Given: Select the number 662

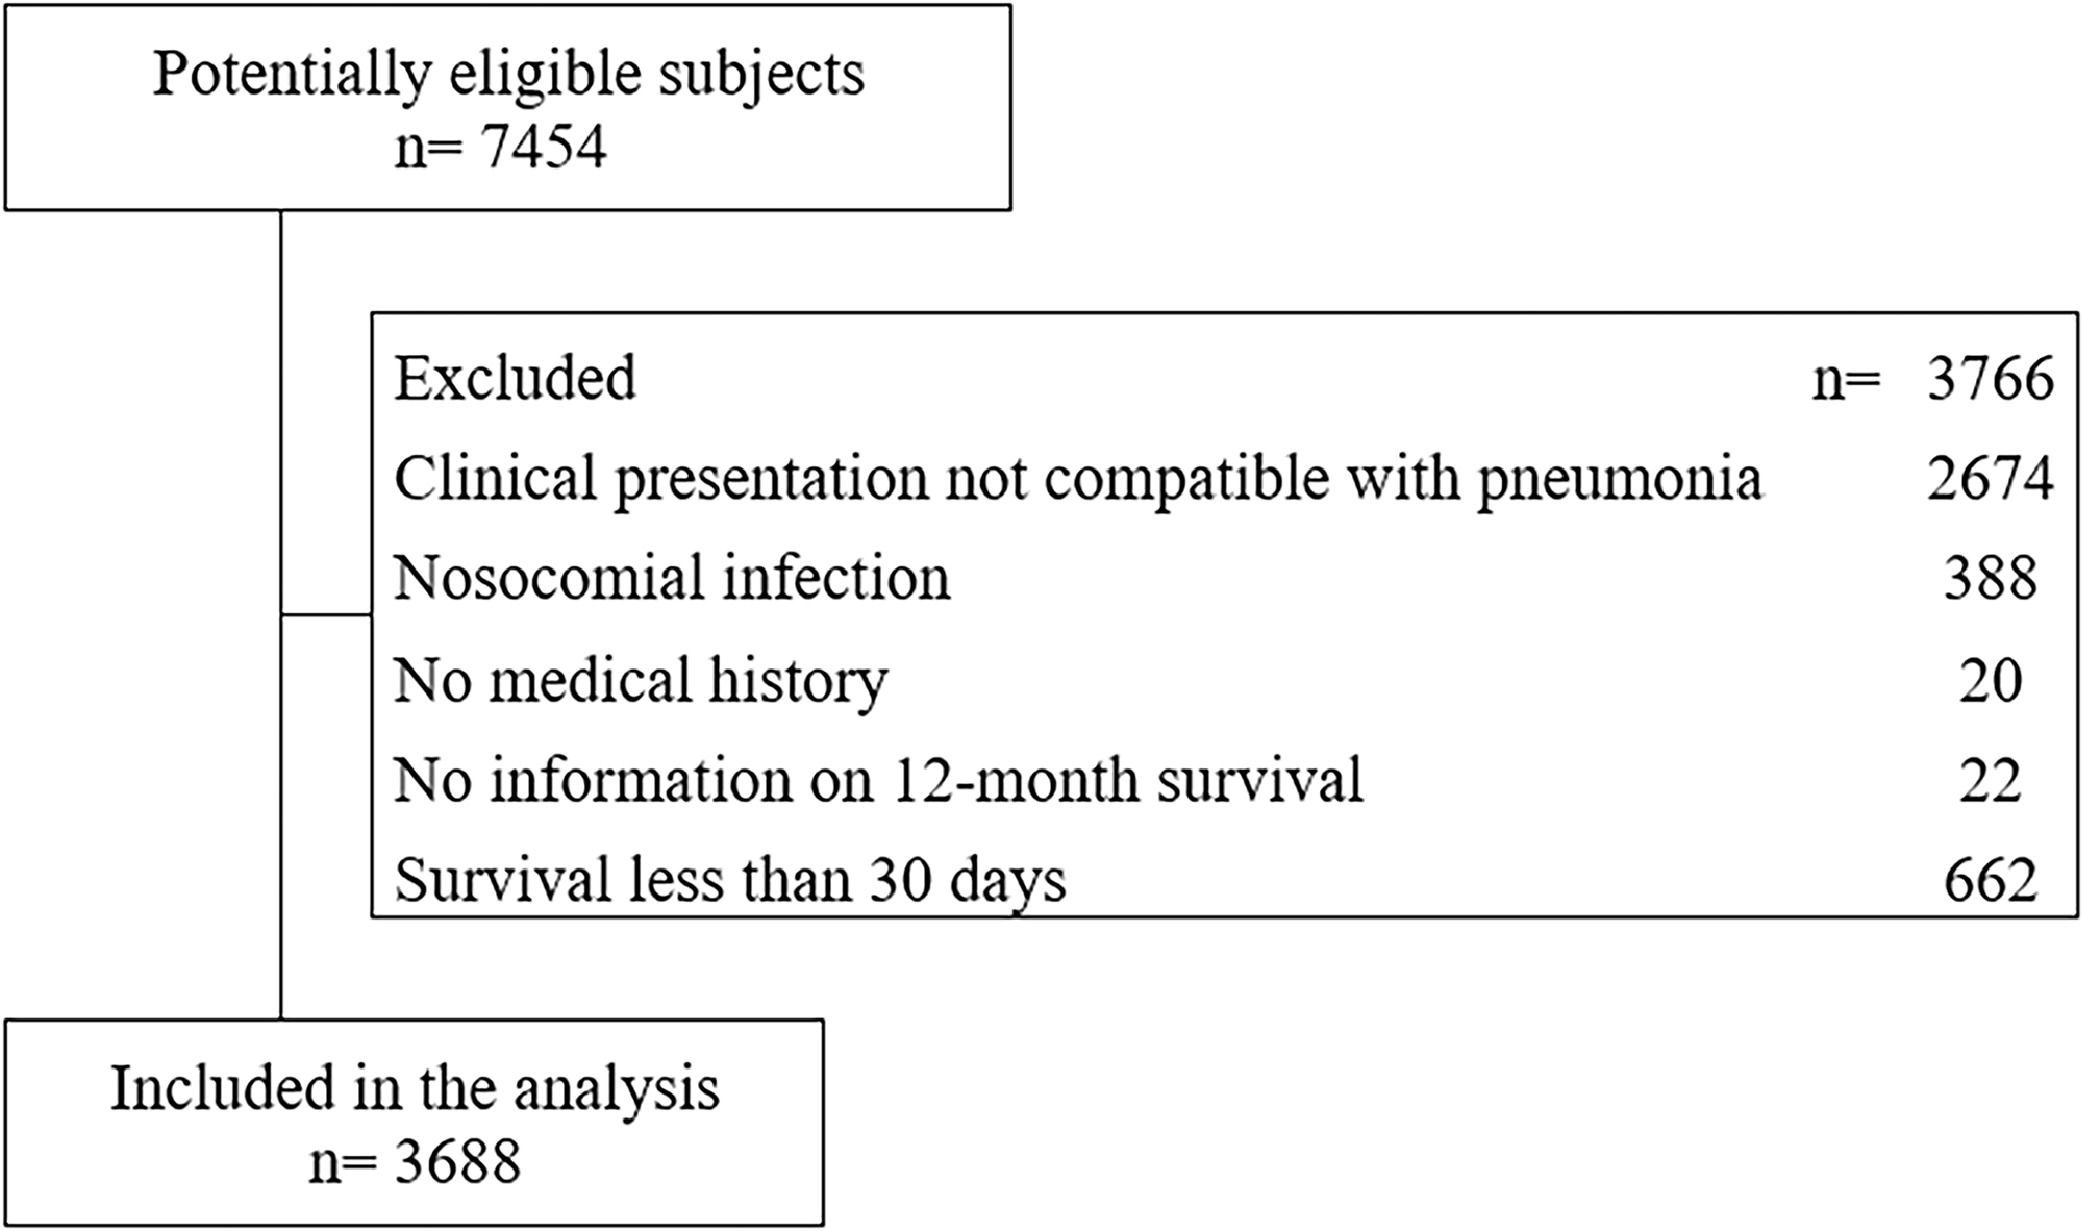Looking at the screenshot, I should point(1990,880).
